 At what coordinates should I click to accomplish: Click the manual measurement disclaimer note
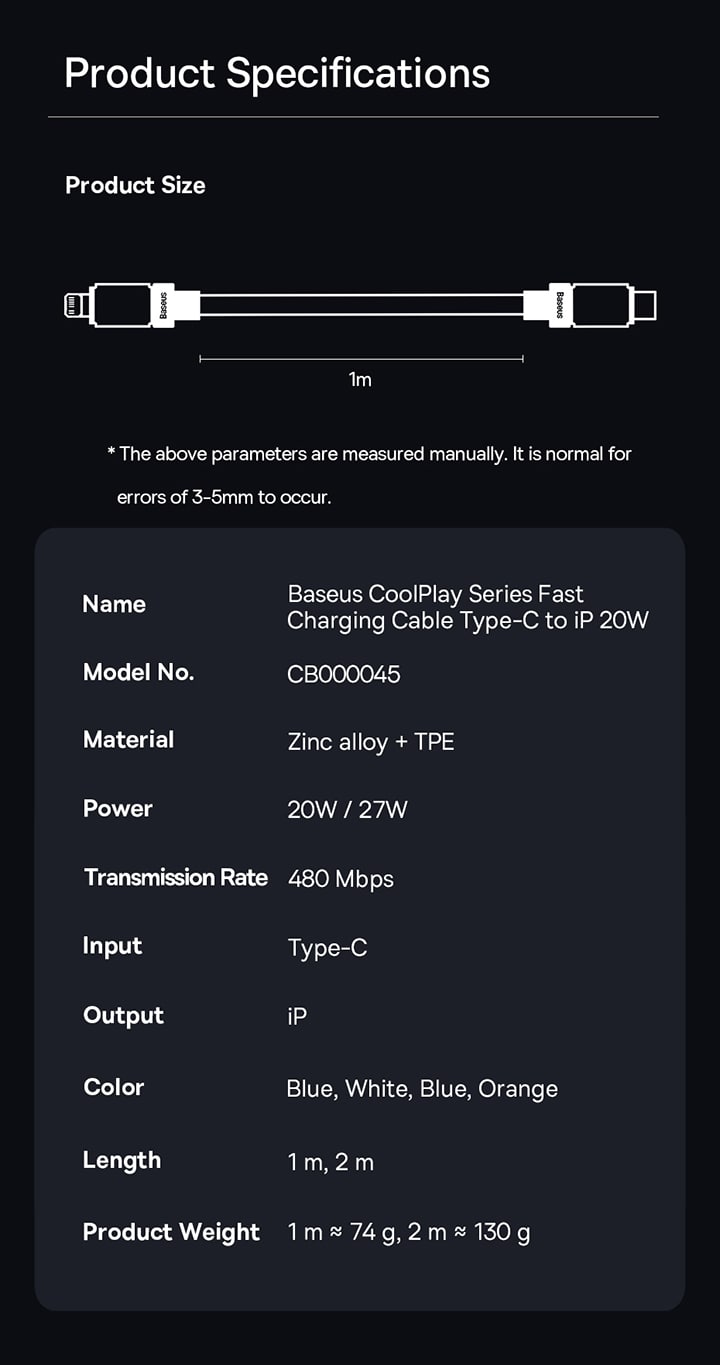pyautogui.click(x=369, y=475)
